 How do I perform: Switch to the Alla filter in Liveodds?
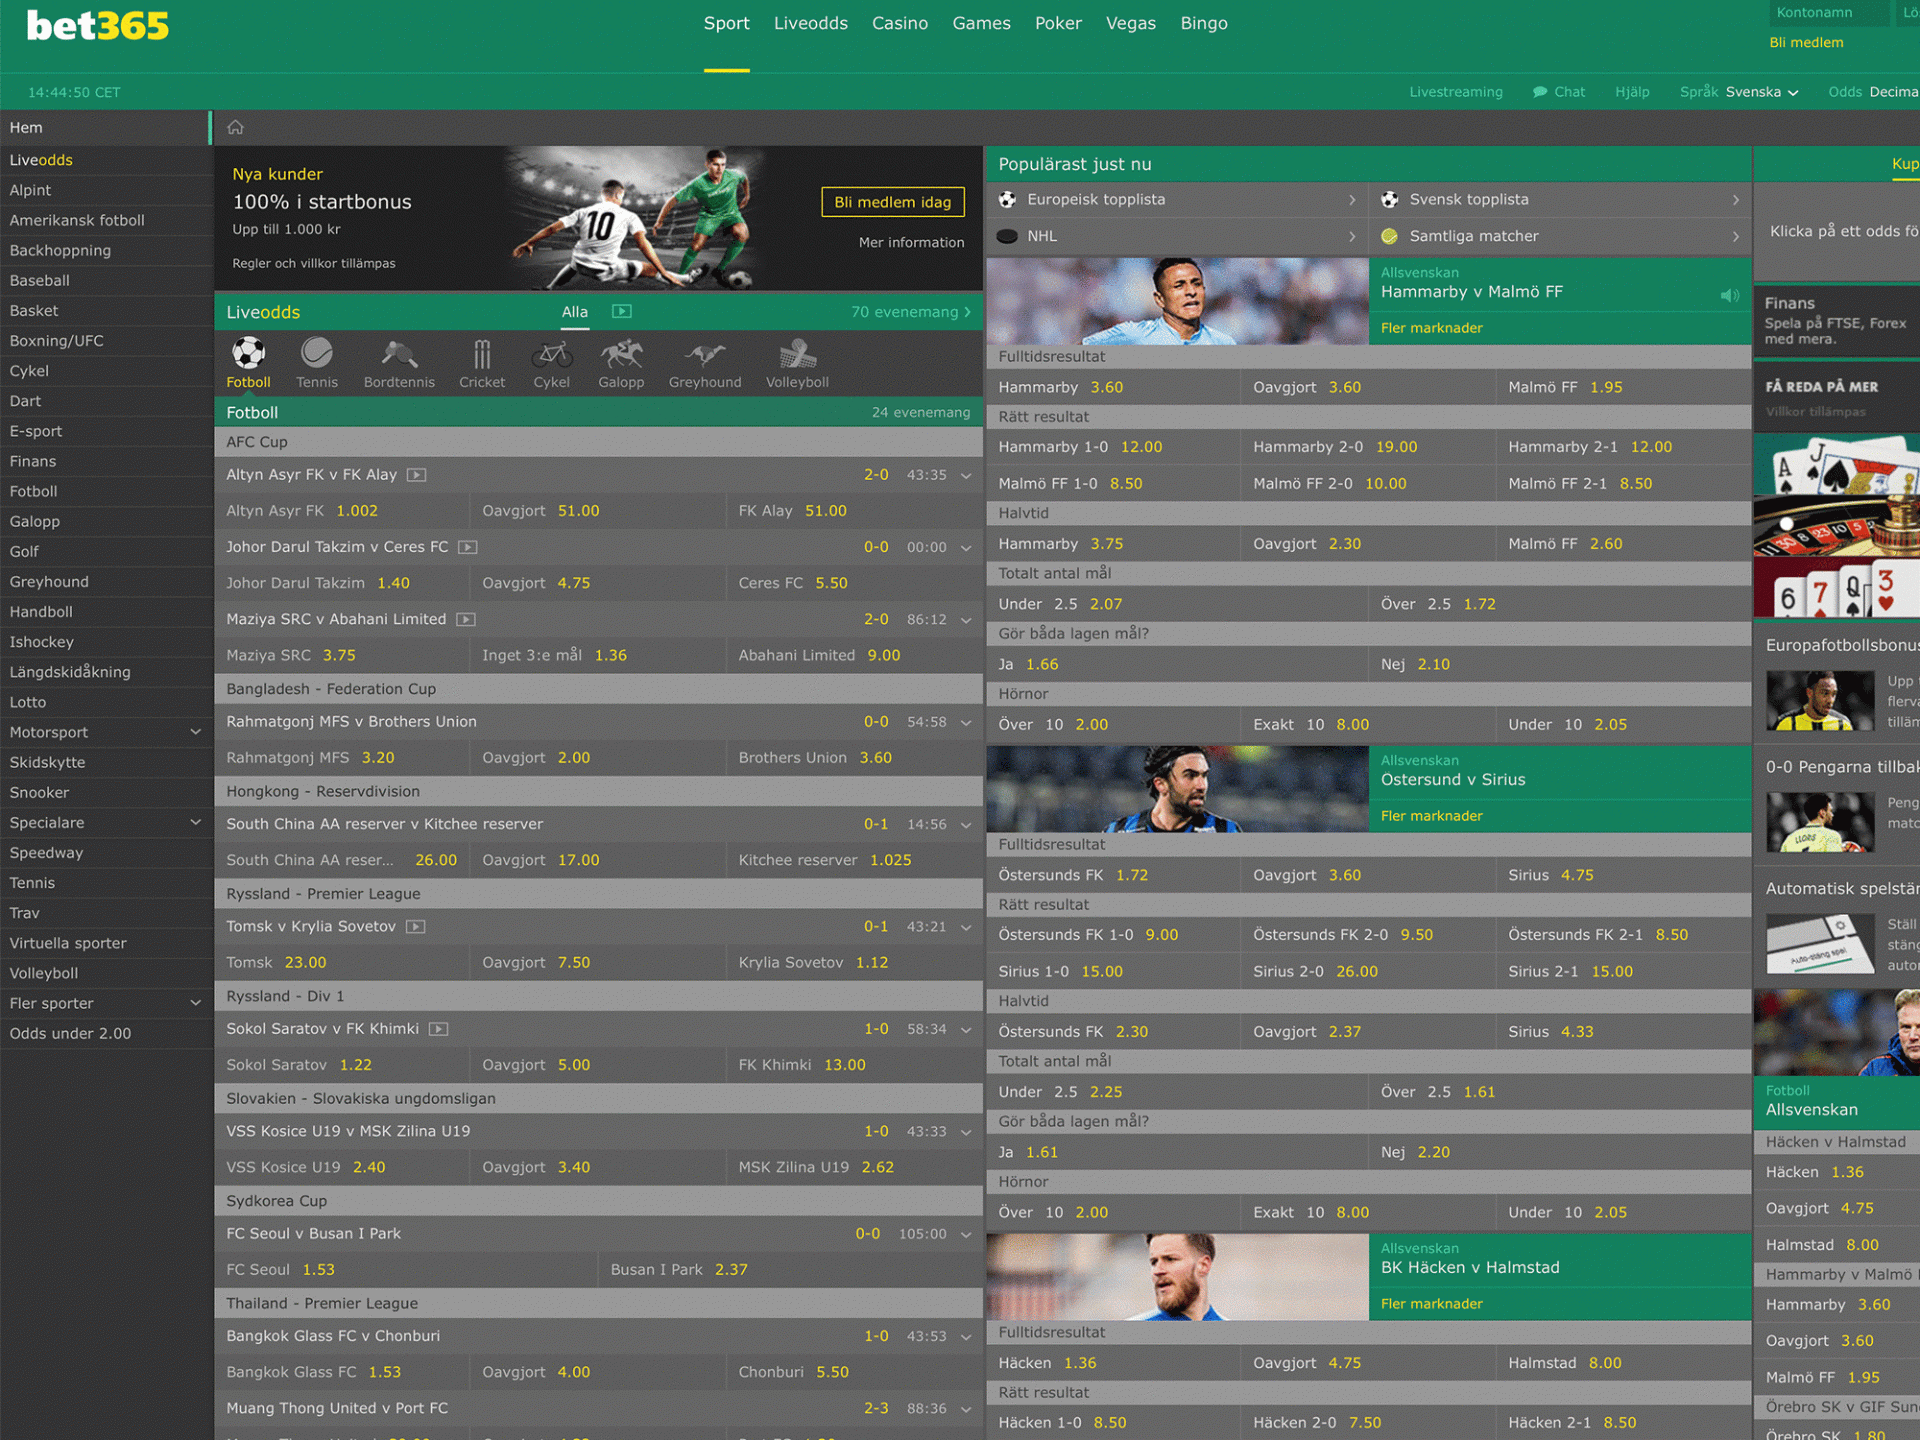click(x=574, y=312)
